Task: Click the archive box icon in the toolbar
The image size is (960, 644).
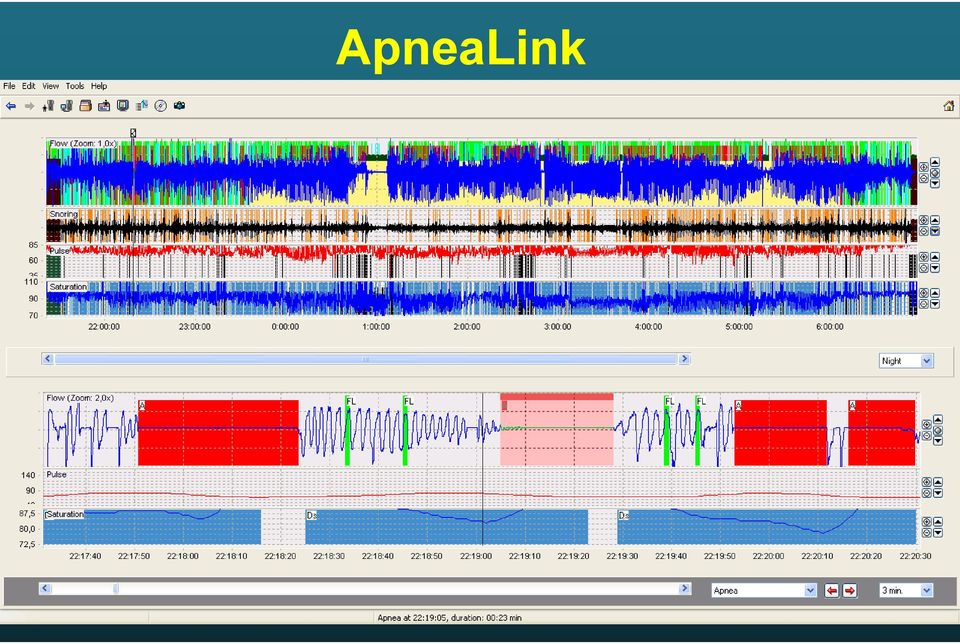Action: 86,106
